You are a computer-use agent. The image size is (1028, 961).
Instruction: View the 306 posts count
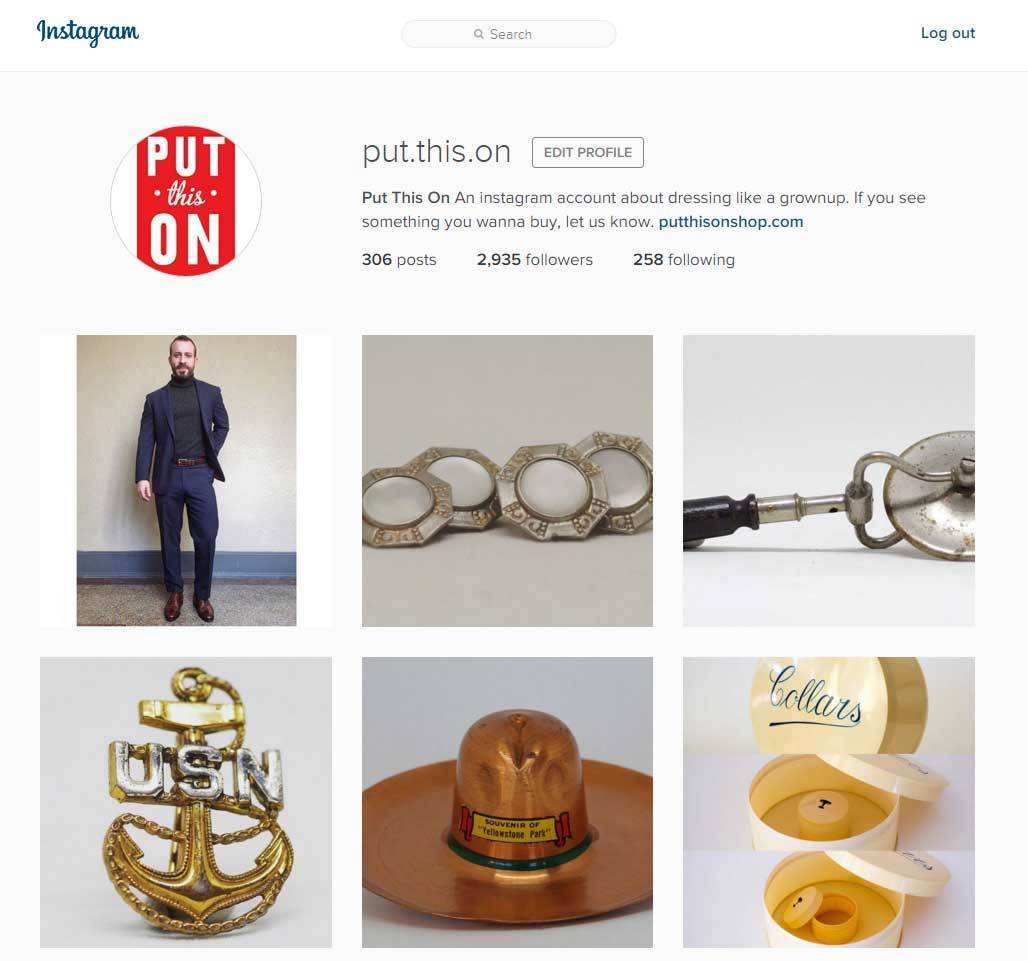[399, 260]
